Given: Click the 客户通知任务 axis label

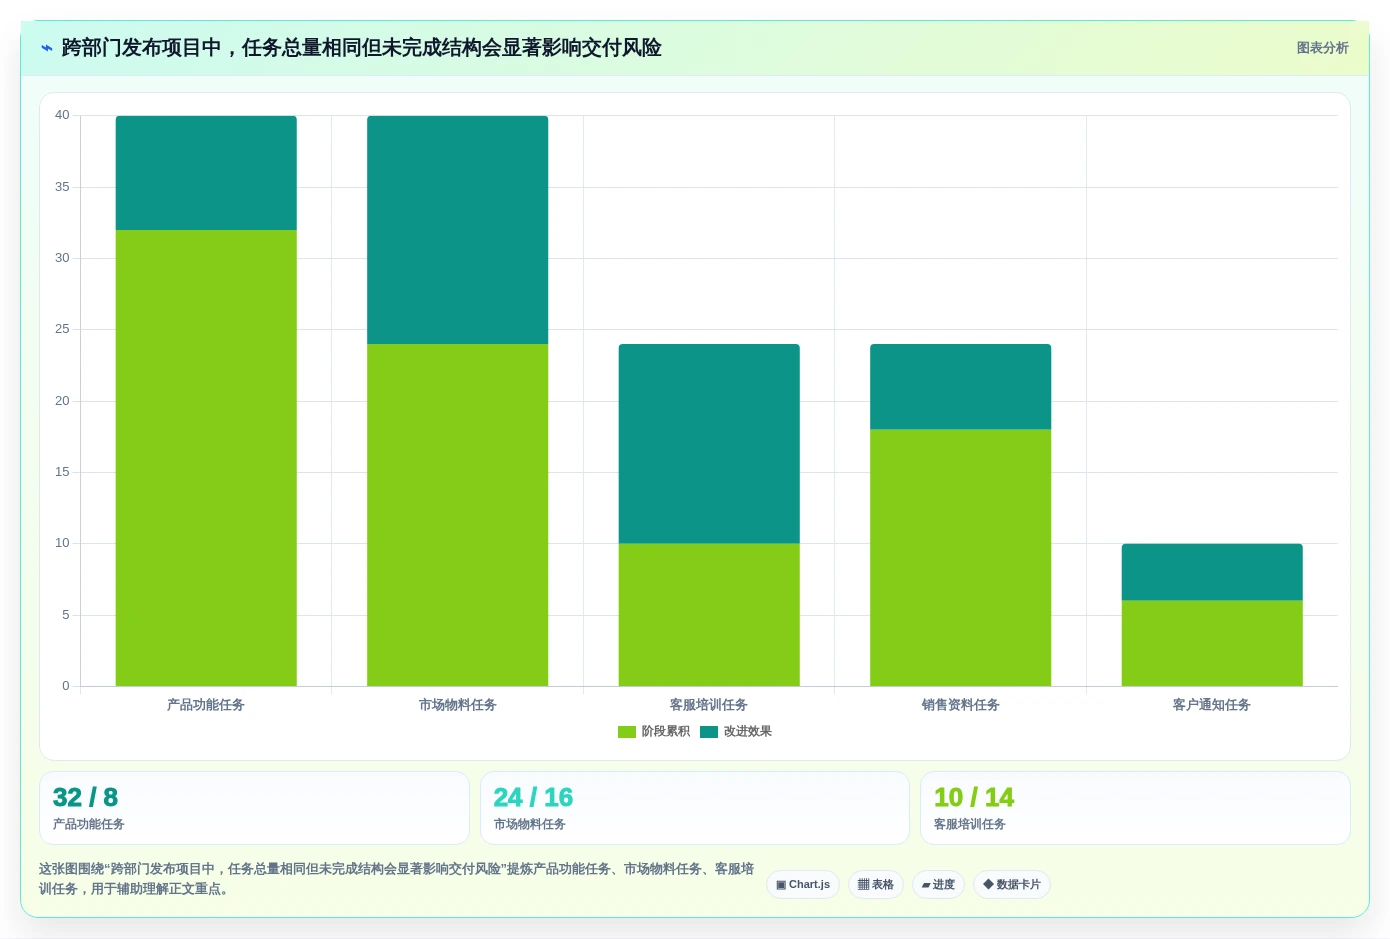Looking at the screenshot, I should pos(1212,705).
